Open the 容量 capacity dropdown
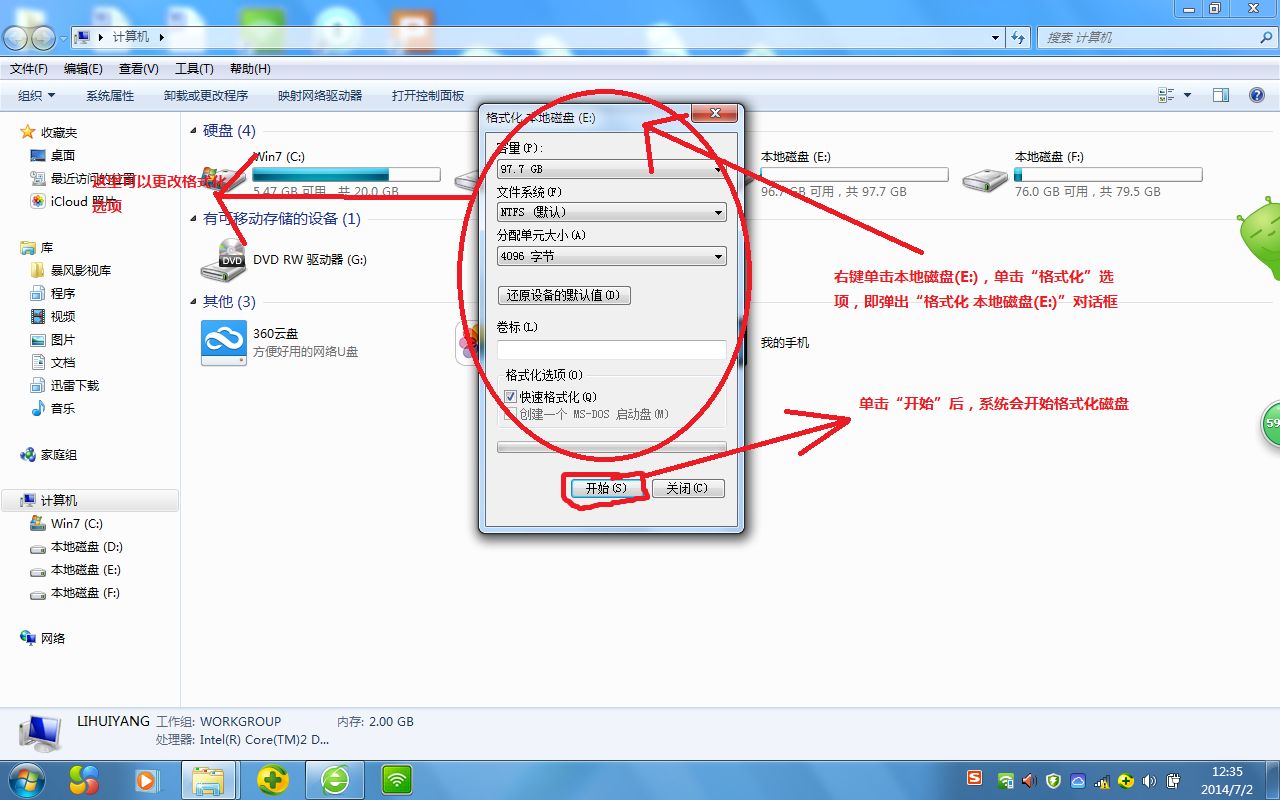Viewport: 1280px width, 800px height. pyautogui.click(x=611, y=169)
